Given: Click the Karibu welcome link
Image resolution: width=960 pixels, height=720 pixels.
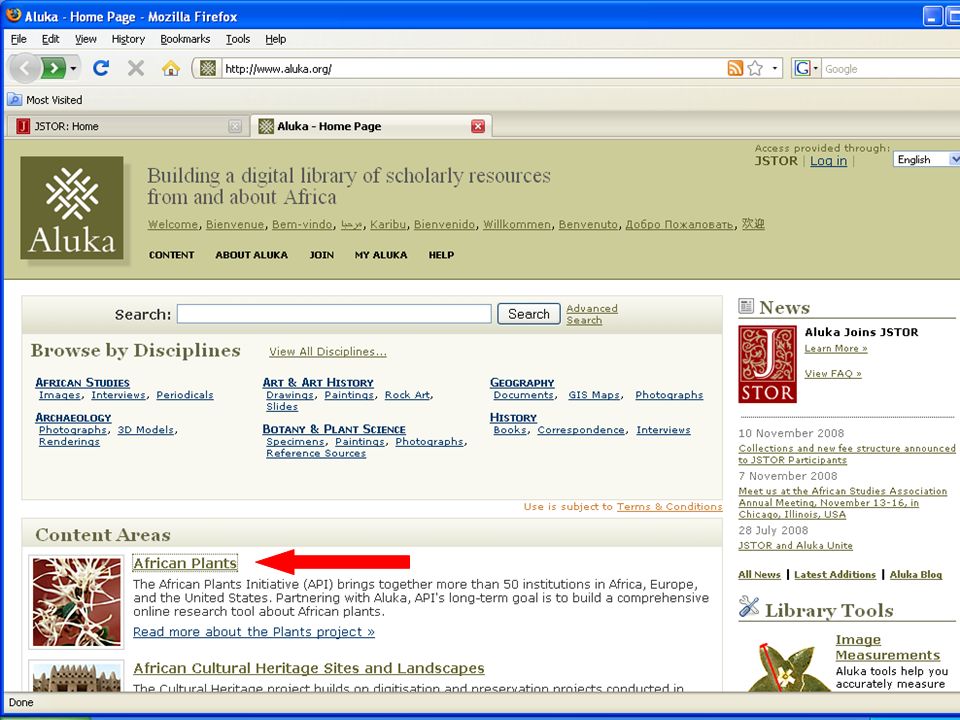Looking at the screenshot, I should 388,225.
